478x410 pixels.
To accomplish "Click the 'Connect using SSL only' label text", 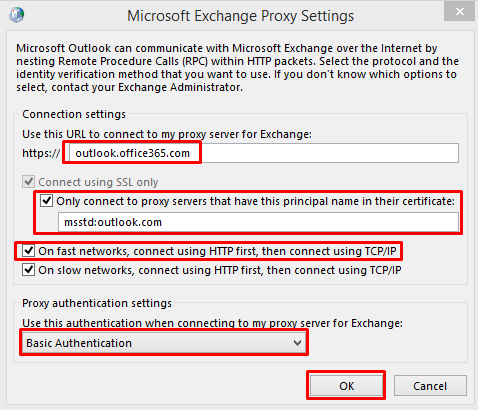I will [98, 182].
